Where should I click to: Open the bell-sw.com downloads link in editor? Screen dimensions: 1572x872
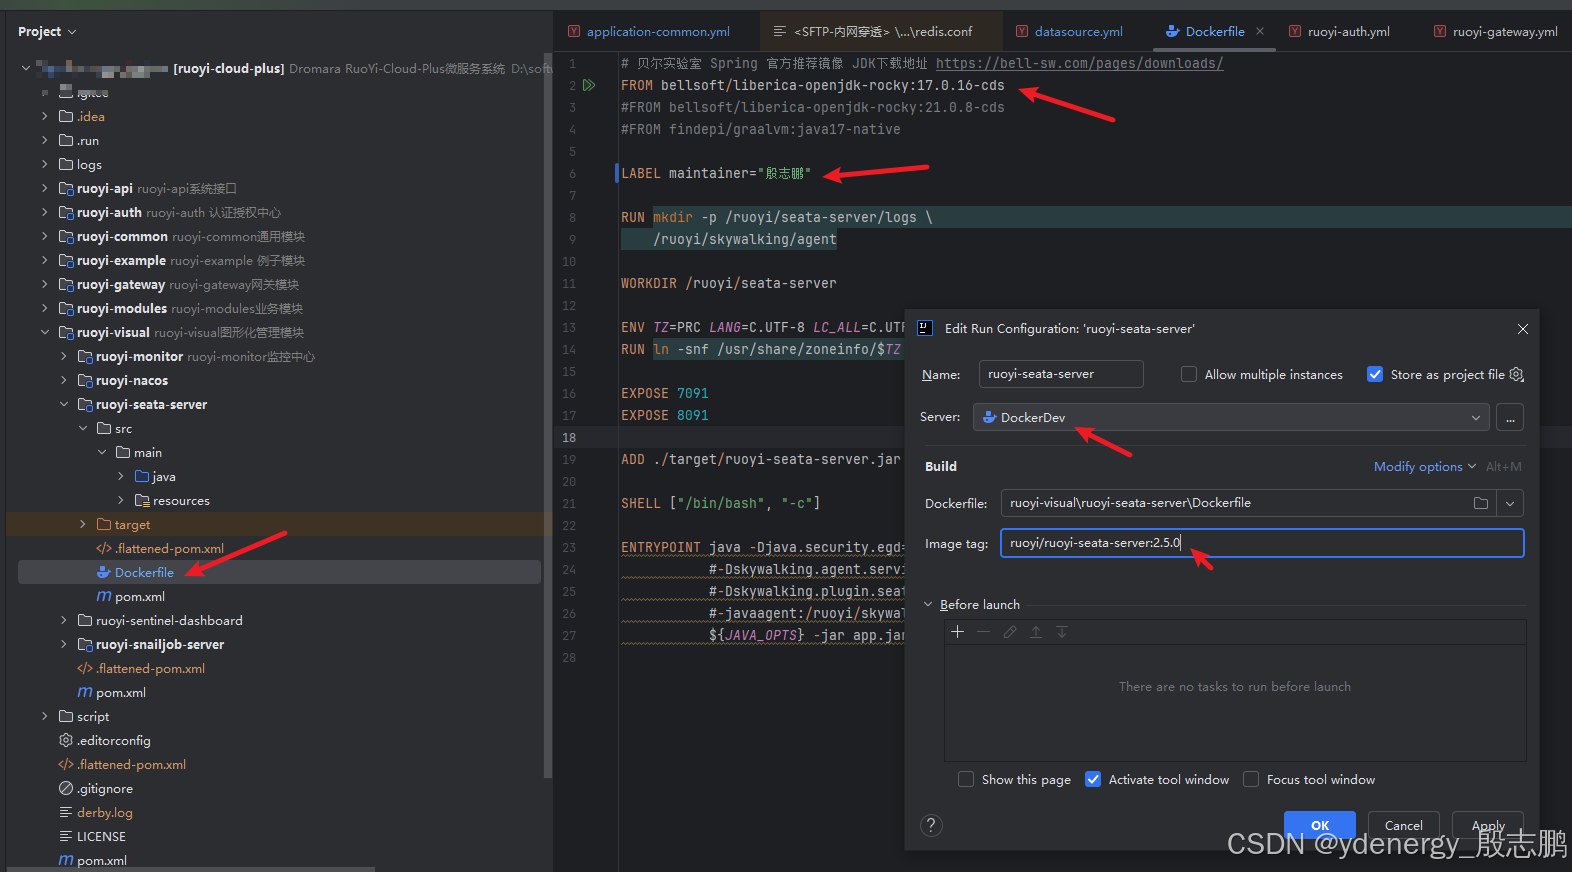point(1079,63)
